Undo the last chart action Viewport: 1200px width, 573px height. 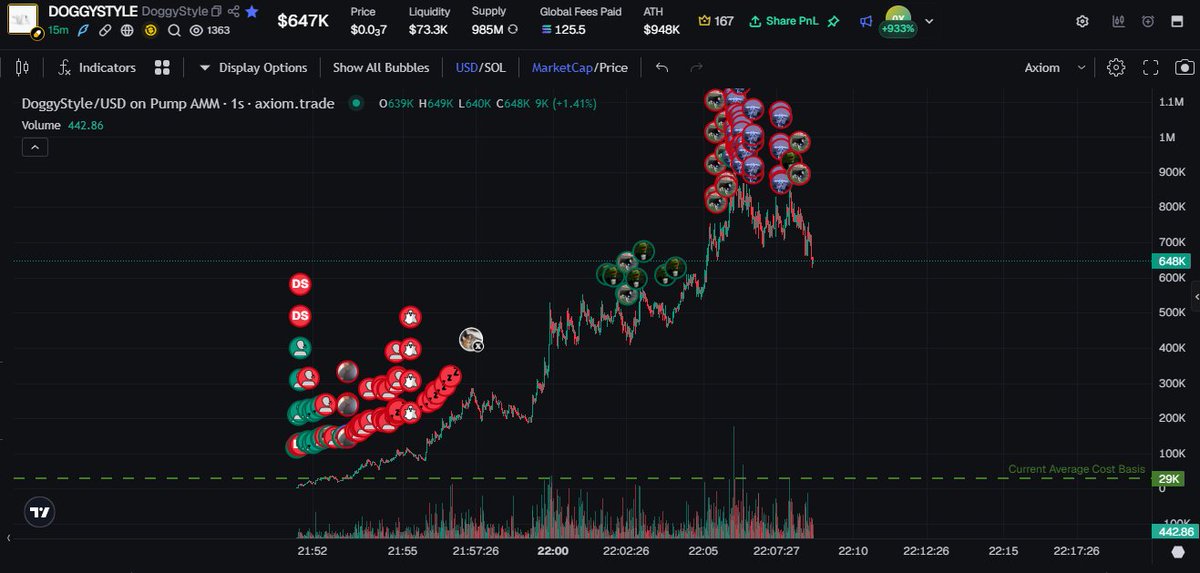tap(662, 67)
